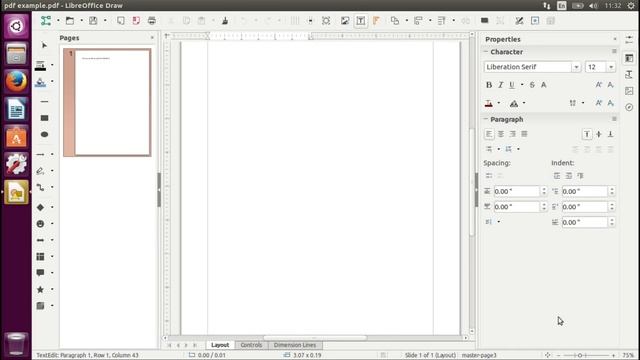640x360 pixels.
Task: Open the highlighting color dropdown arrow
Action: click(x=524, y=103)
